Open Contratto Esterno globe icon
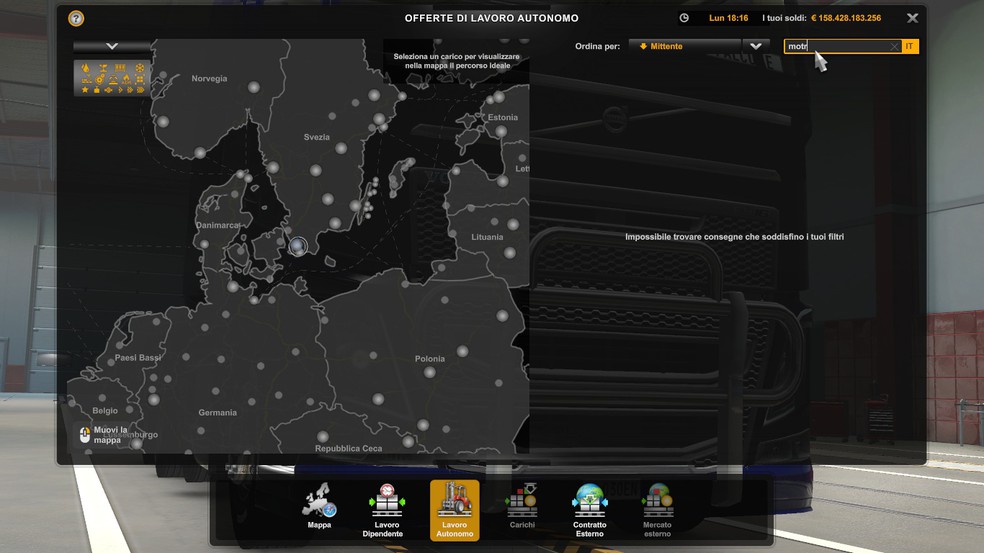The image size is (984, 553). [589, 502]
